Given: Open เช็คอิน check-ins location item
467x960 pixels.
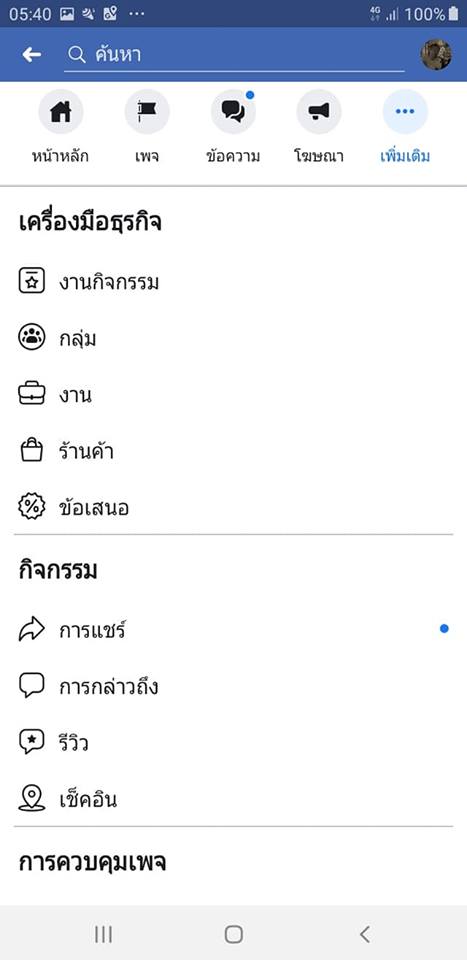Looking at the screenshot, I should [x=233, y=800].
